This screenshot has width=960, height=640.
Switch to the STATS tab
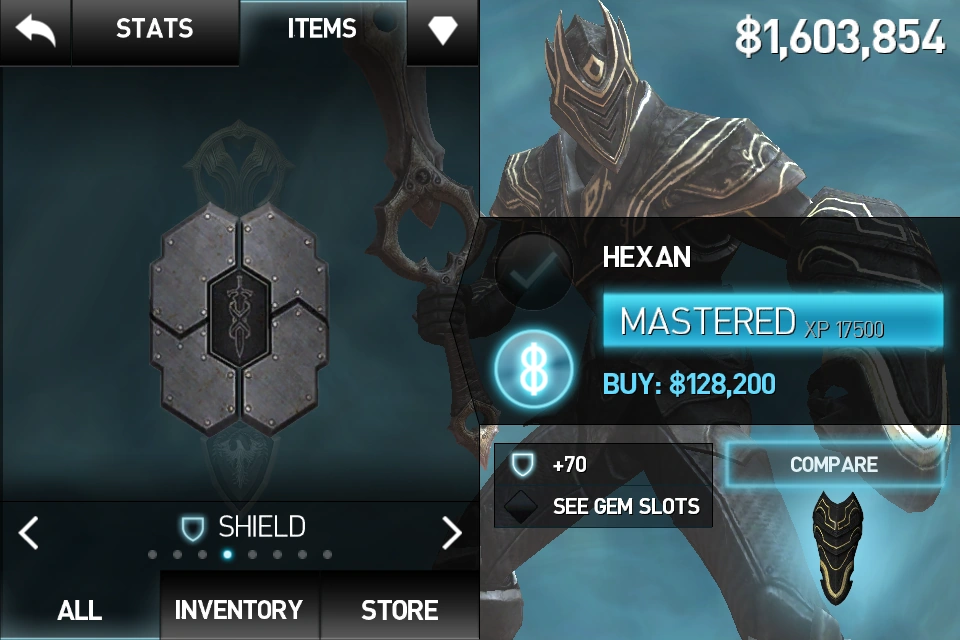155,29
